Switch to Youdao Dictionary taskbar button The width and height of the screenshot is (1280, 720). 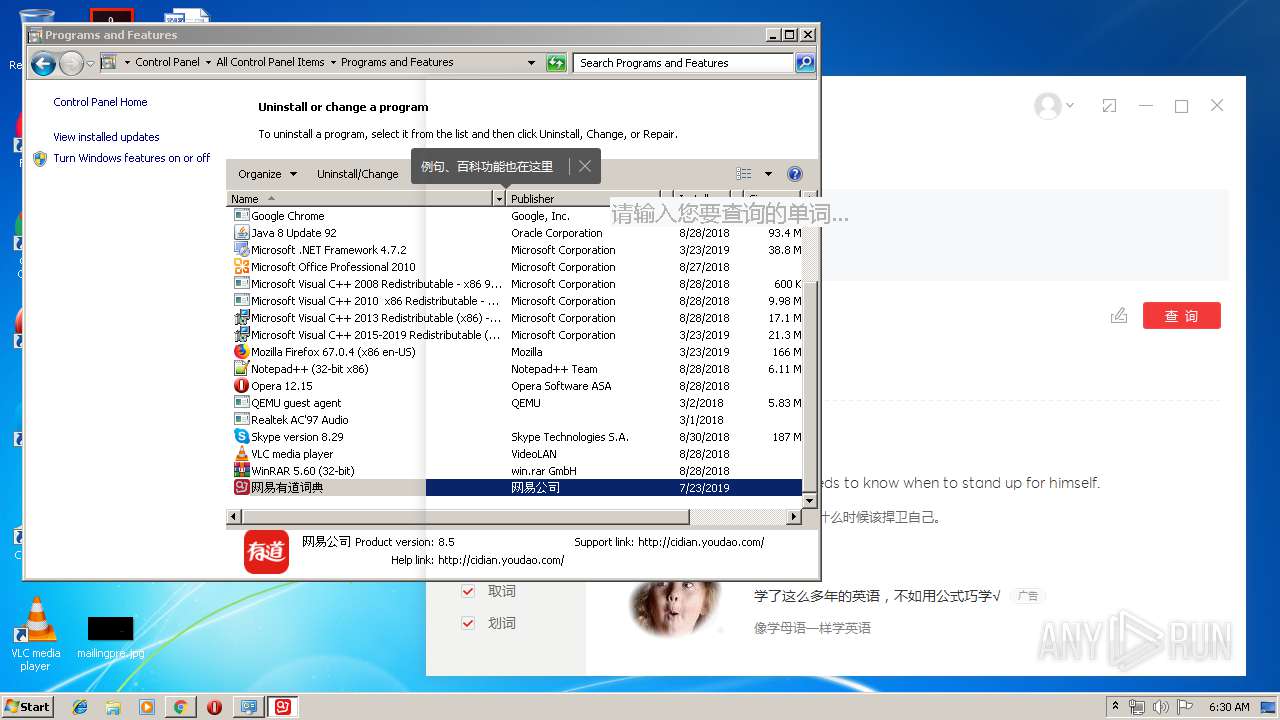pos(284,707)
